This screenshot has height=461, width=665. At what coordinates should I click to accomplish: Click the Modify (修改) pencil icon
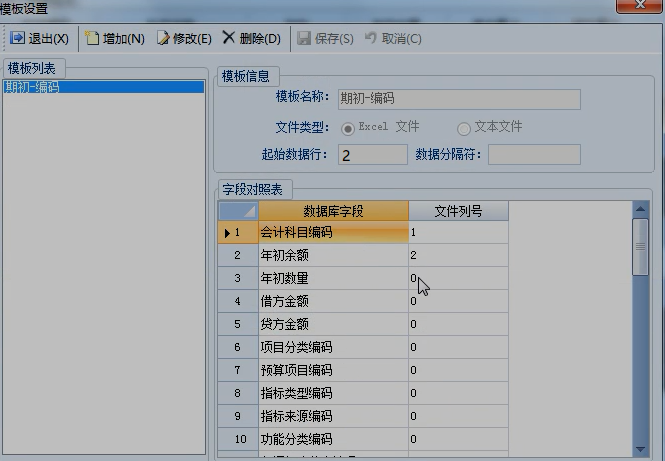[162, 39]
